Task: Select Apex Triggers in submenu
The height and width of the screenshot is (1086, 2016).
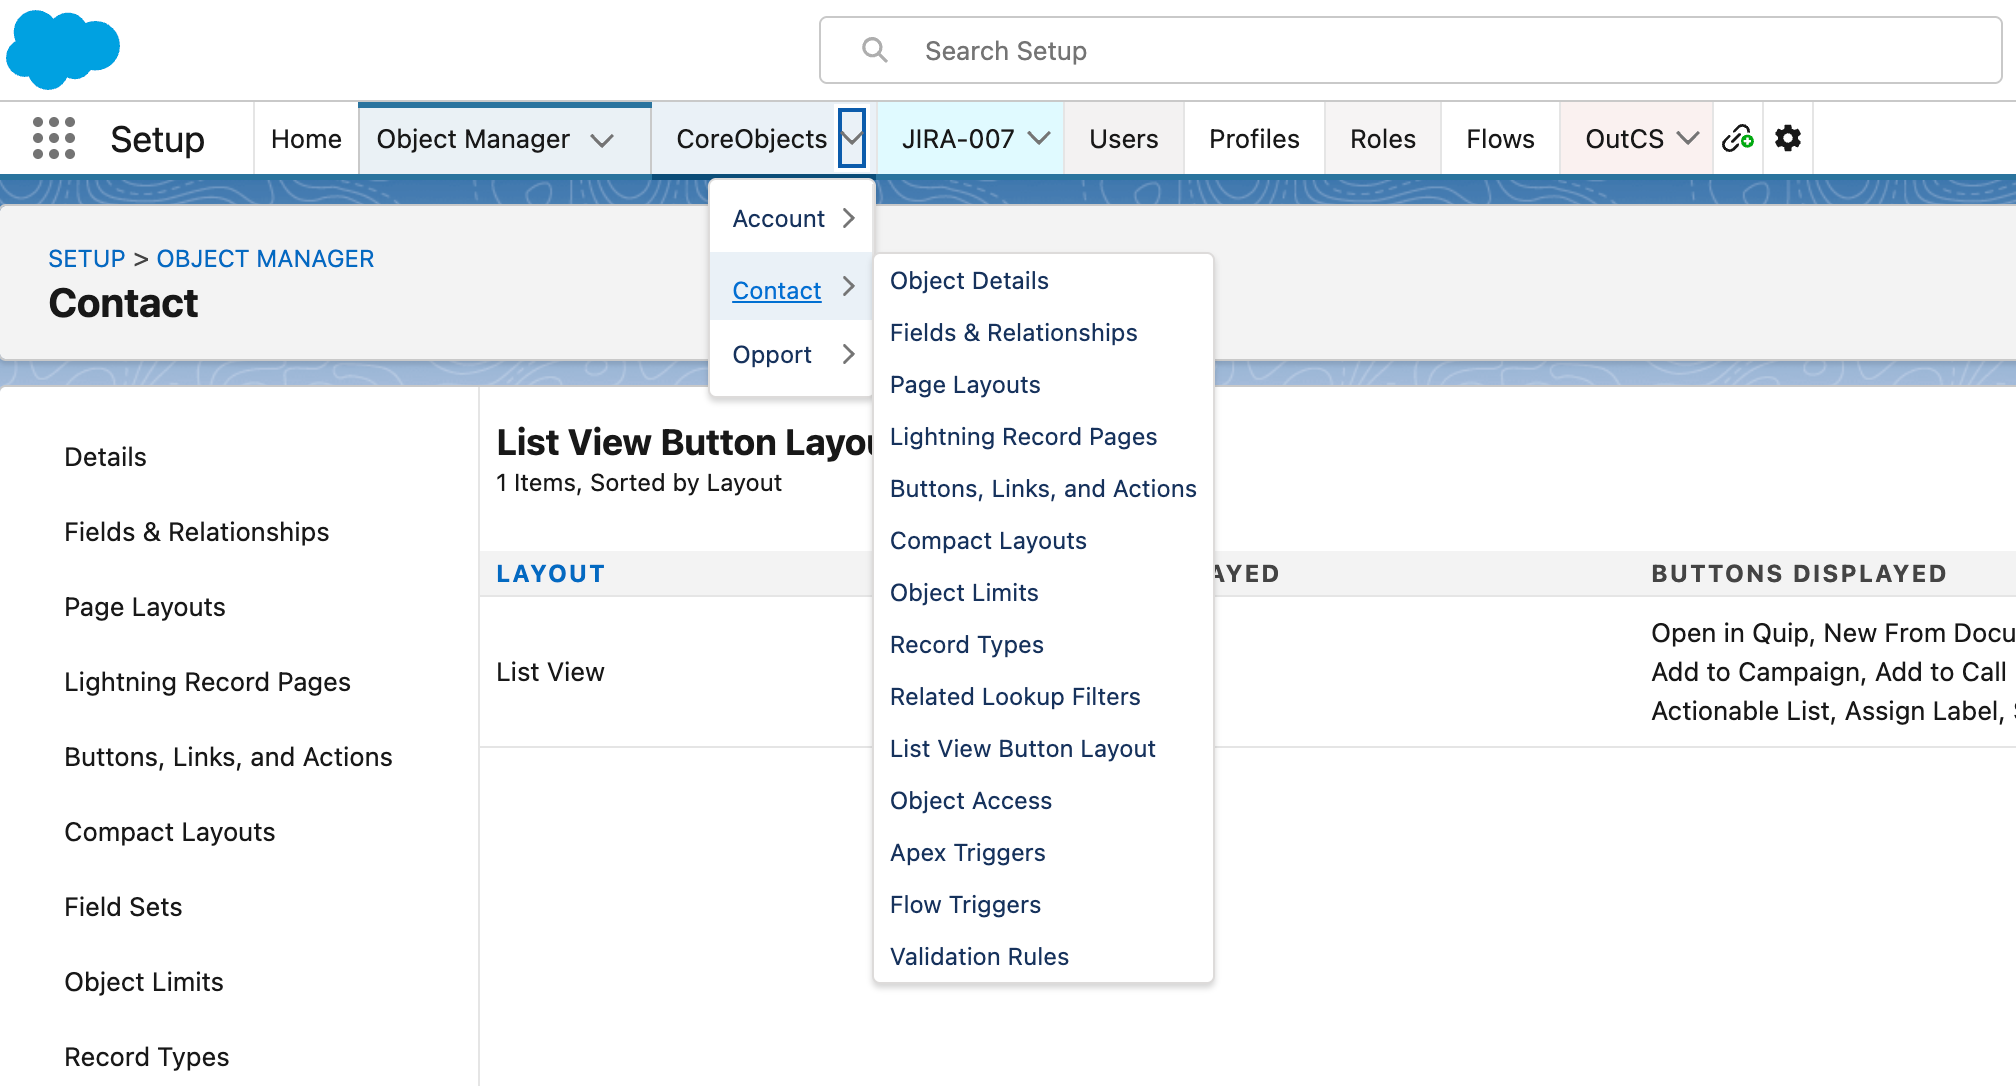Action: 967,853
